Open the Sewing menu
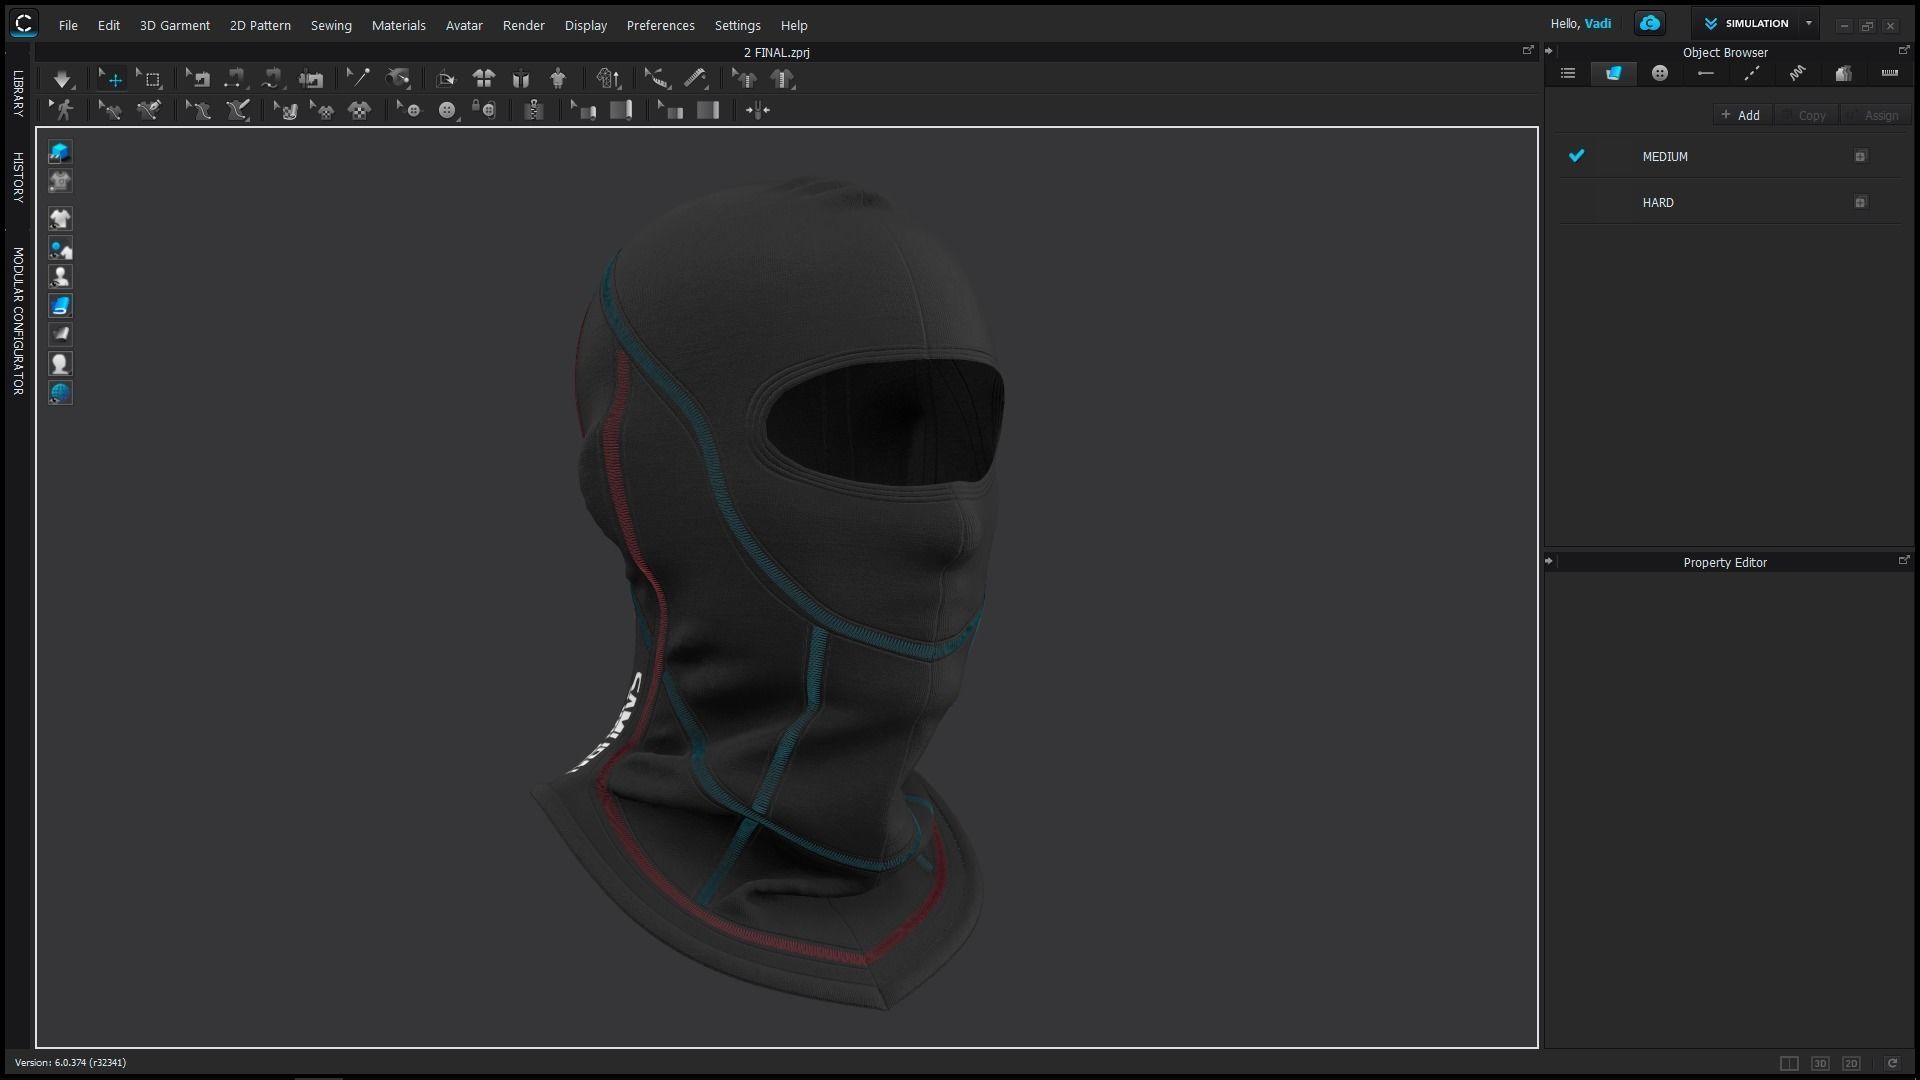Image resolution: width=1920 pixels, height=1080 pixels. point(331,25)
